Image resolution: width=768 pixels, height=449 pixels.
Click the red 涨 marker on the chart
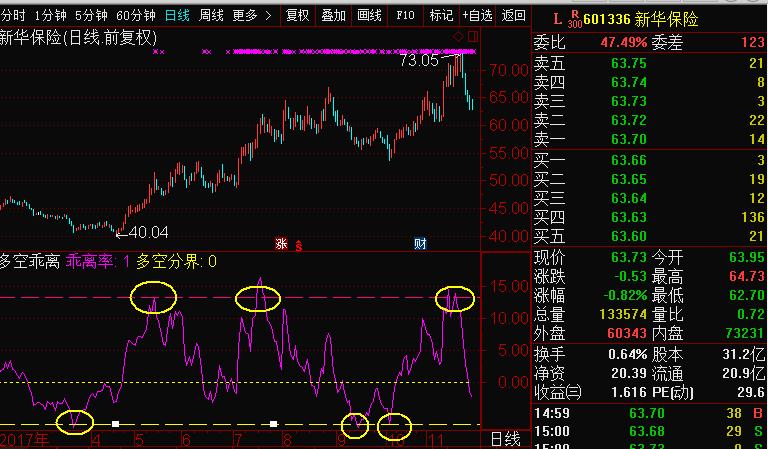coord(281,243)
